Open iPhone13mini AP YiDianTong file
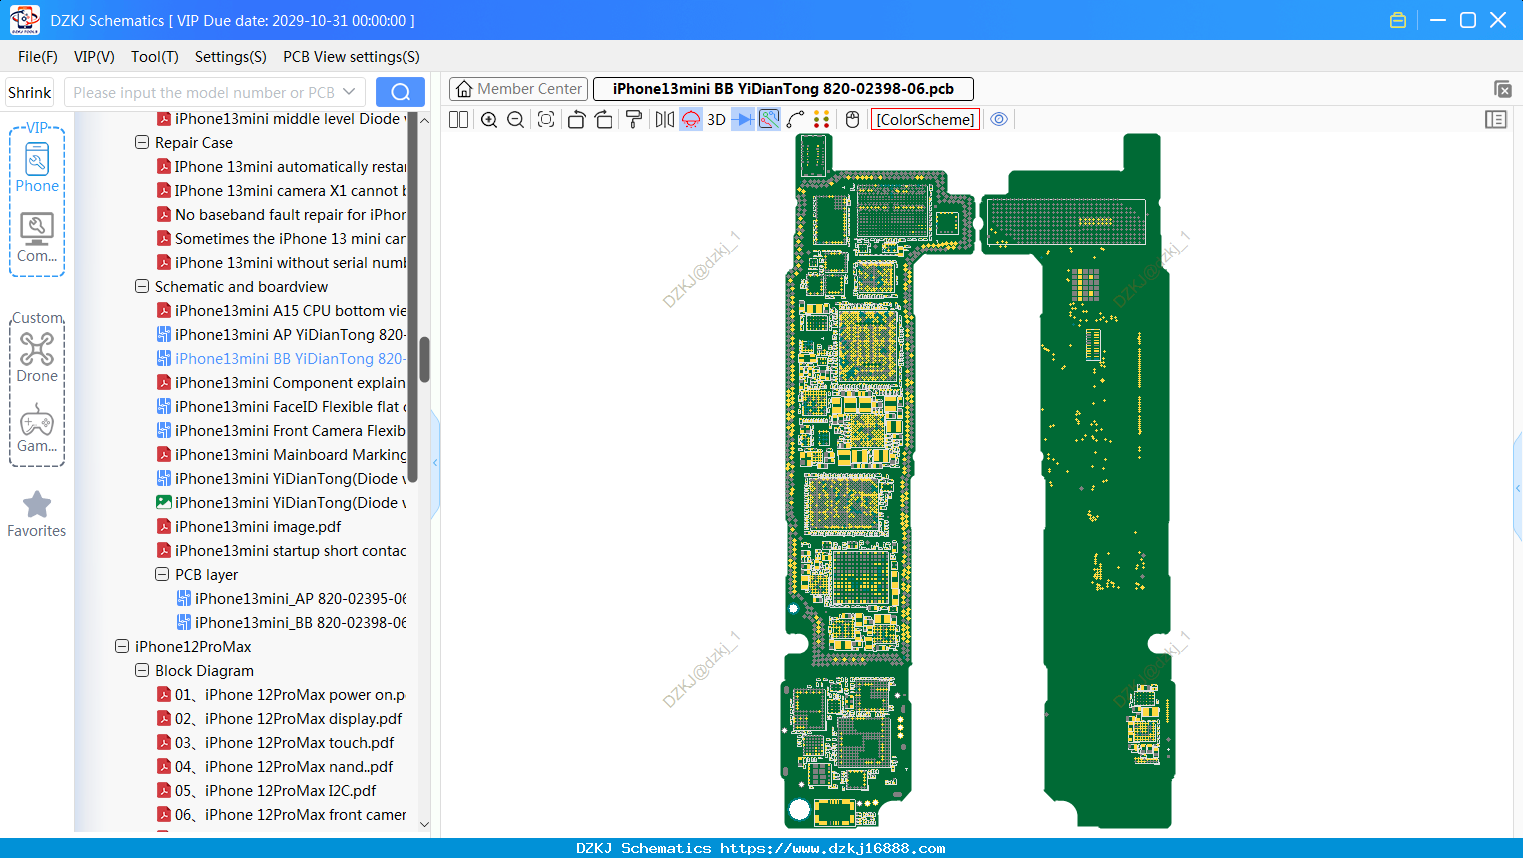Viewport: 1523px width, 858px height. pos(281,335)
